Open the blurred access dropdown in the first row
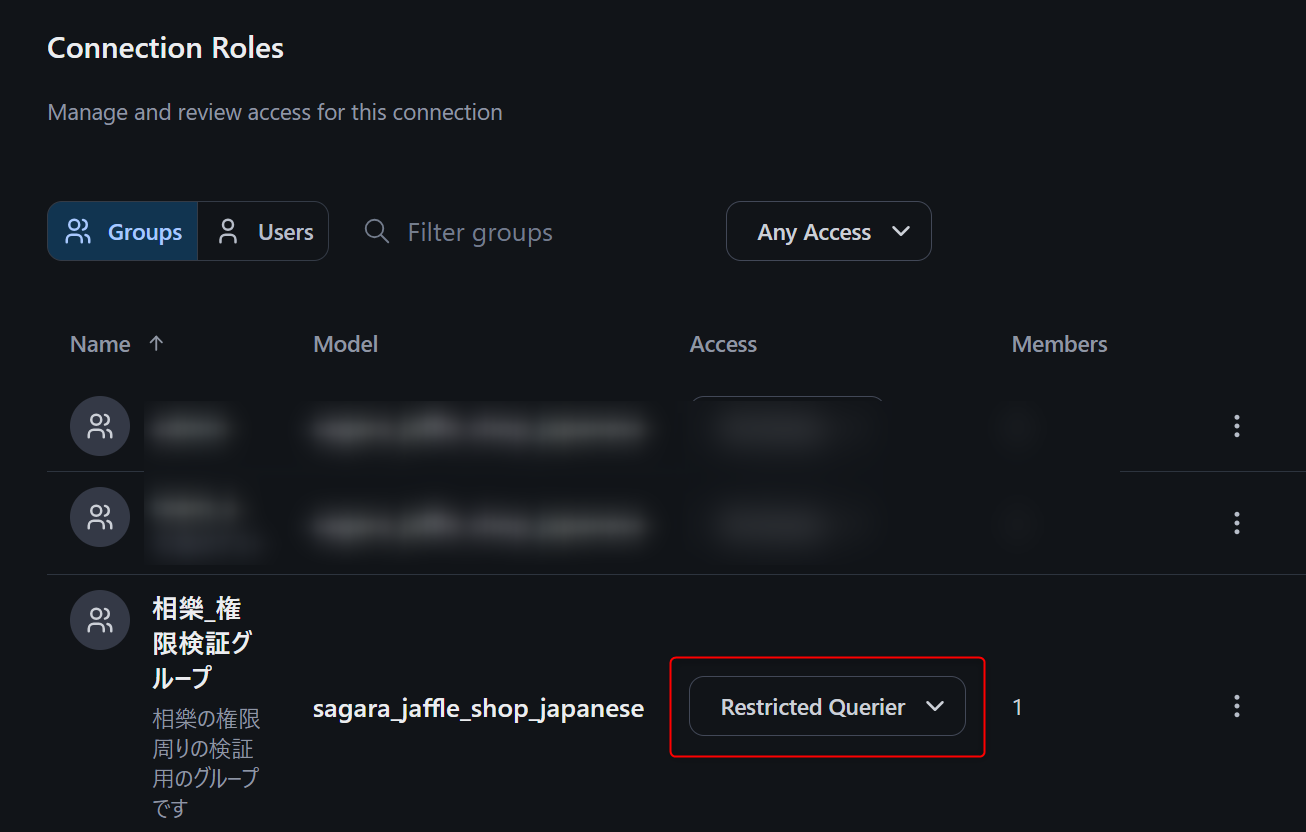 787,427
